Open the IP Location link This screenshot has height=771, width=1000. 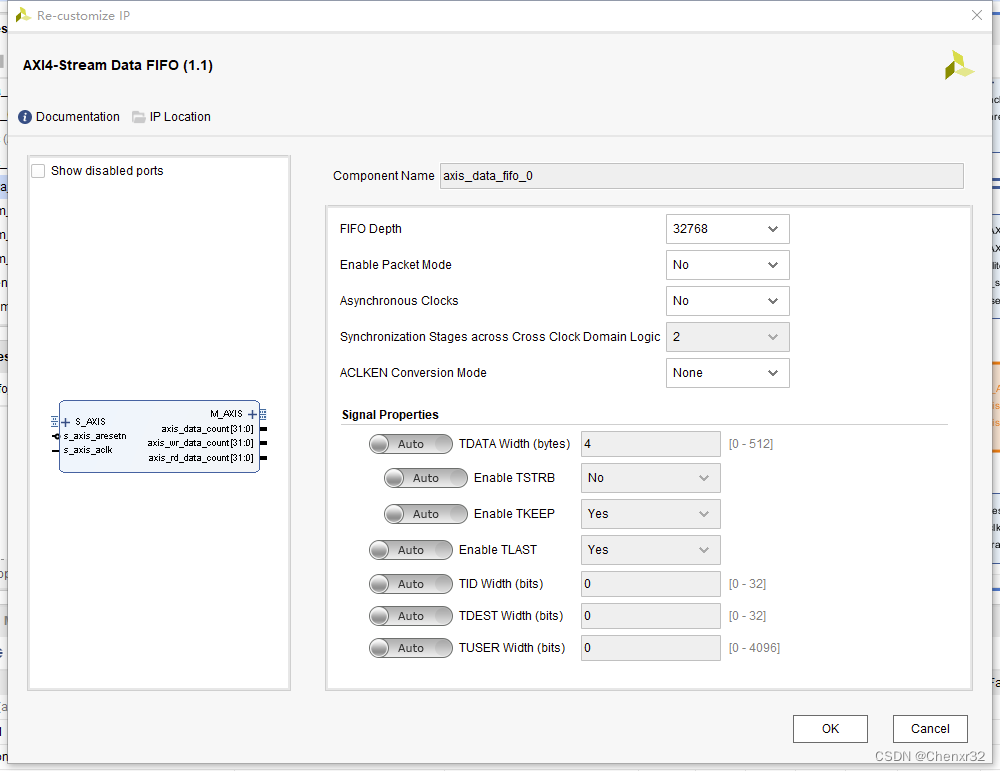(x=180, y=117)
